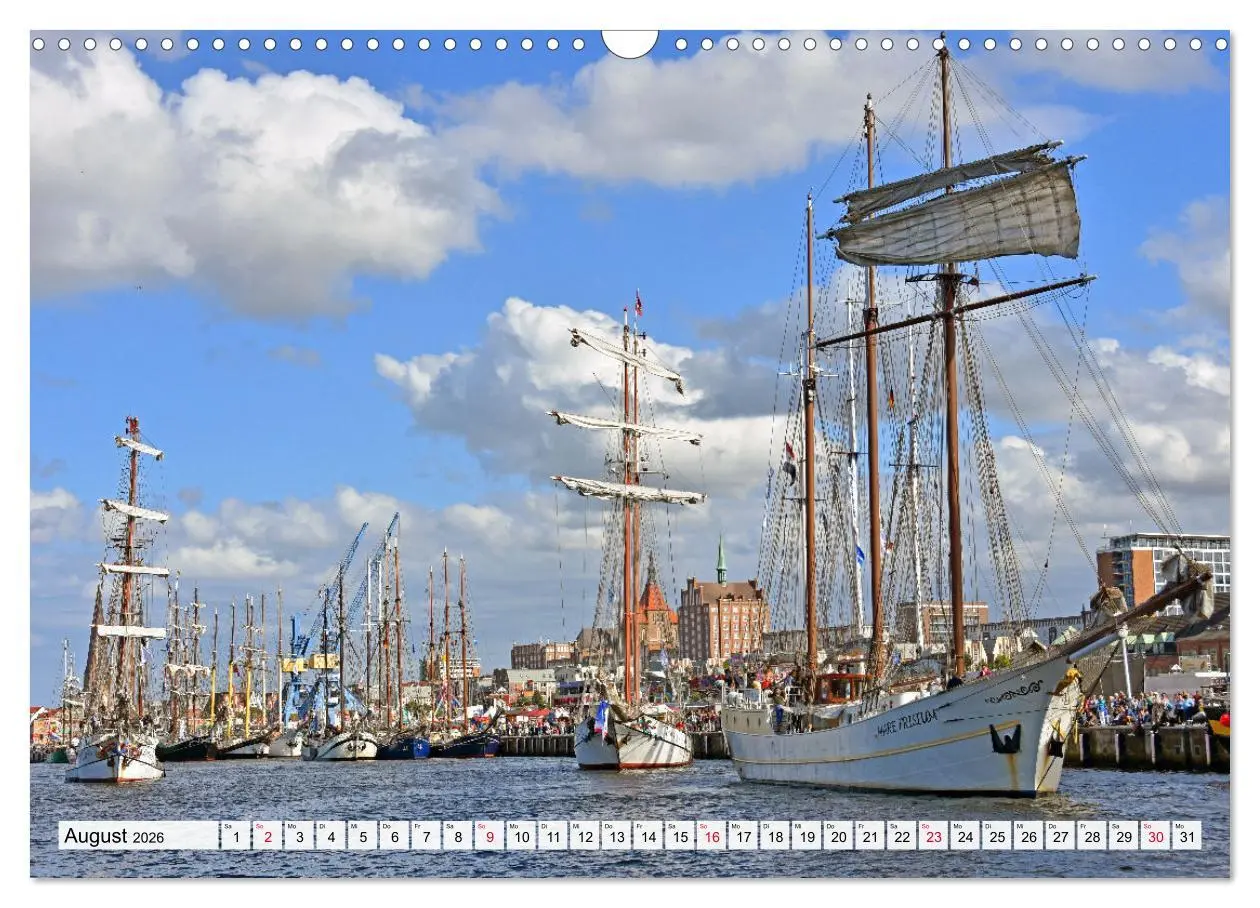The height and width of the screenshot is (908, 1260).
Task: Click date cell 11 in August row
Action: [x=552, y=836]
